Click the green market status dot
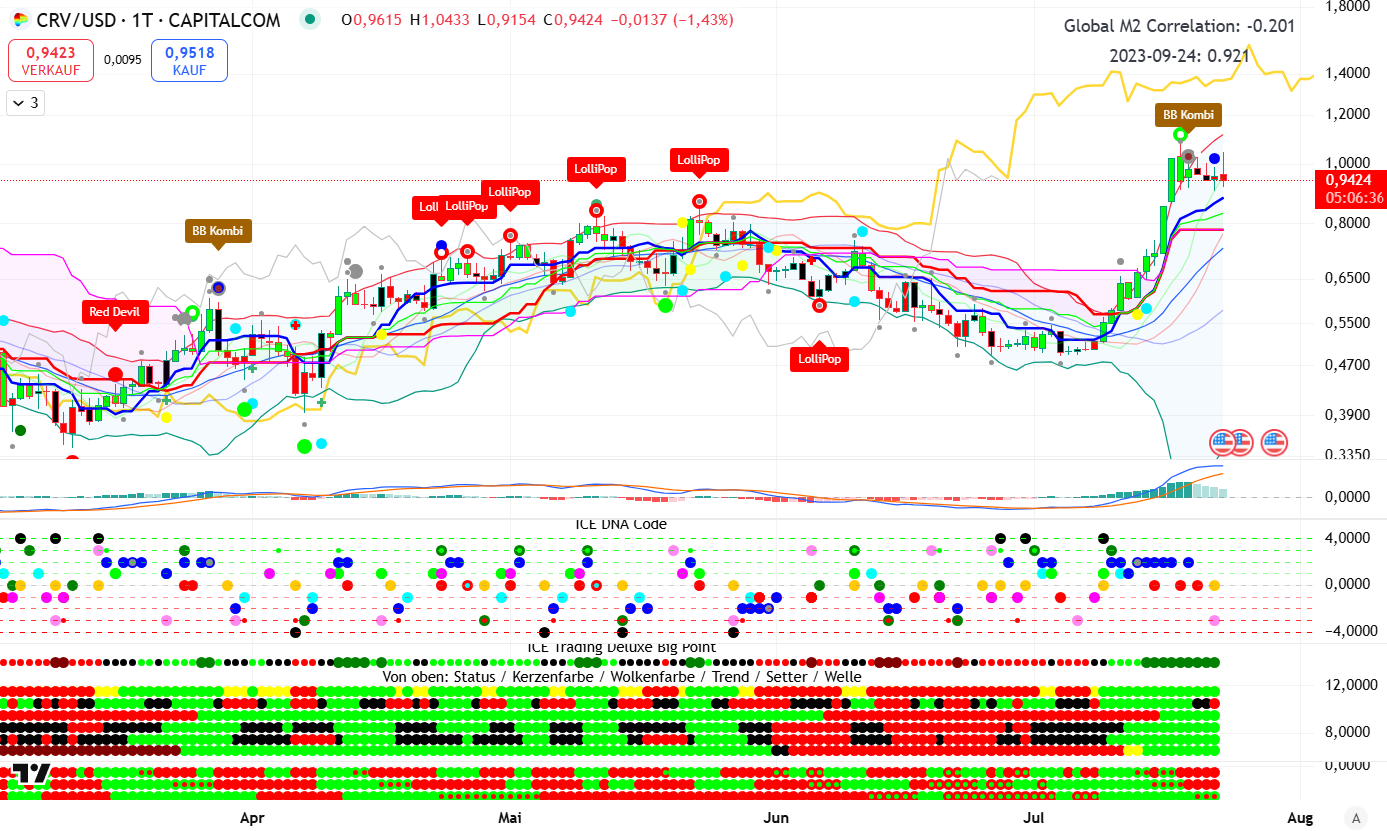1387x831 pixels. (x=313, y=20)
